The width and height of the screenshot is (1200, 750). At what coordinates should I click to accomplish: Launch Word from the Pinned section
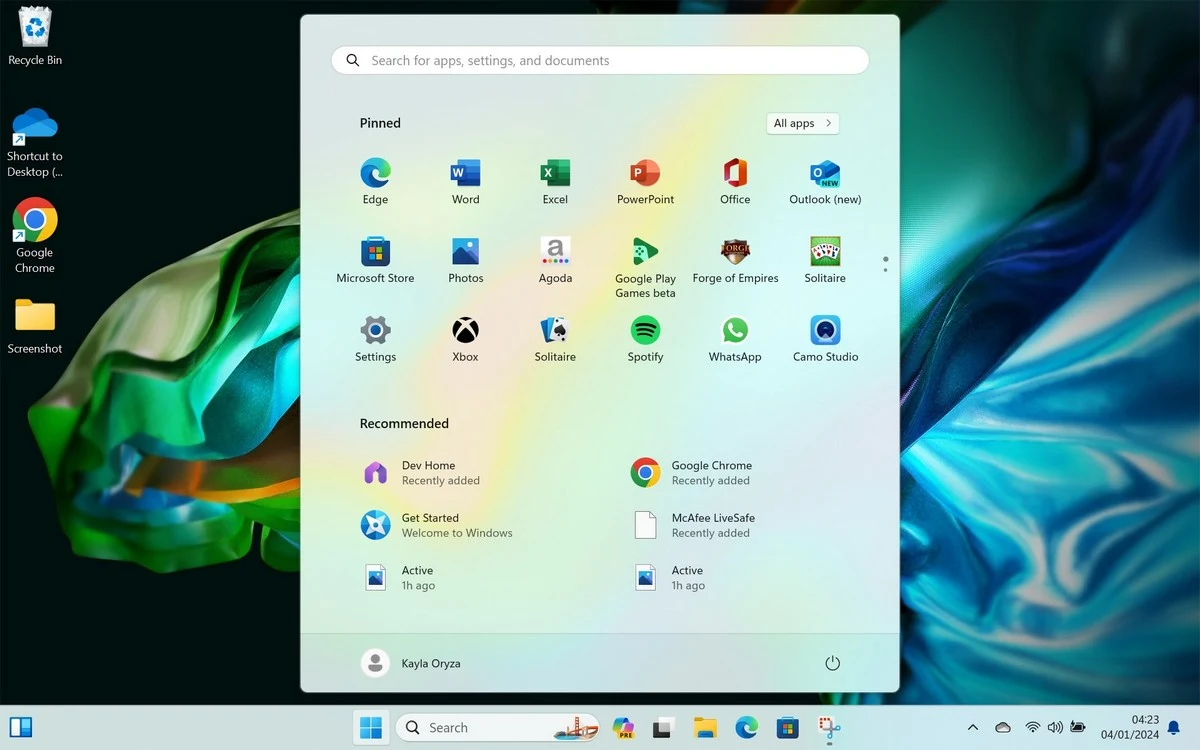(465, 181)
